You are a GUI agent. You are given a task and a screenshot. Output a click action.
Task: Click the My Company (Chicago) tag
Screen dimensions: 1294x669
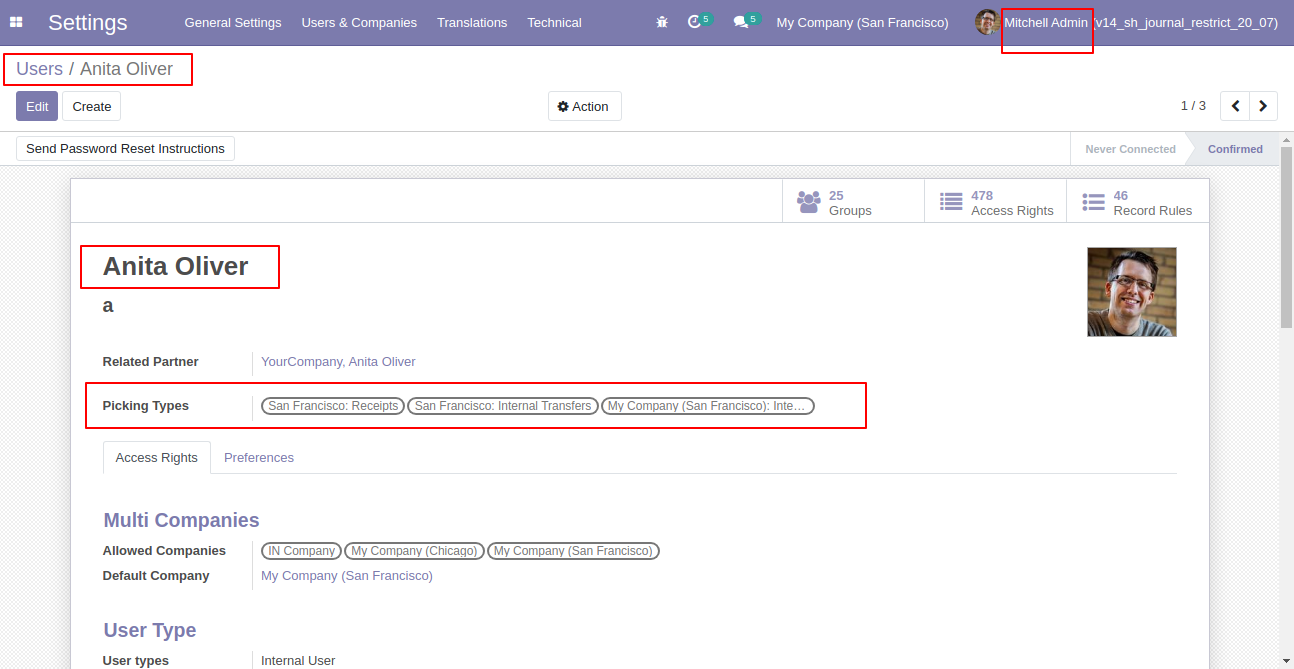coord(414,551)
